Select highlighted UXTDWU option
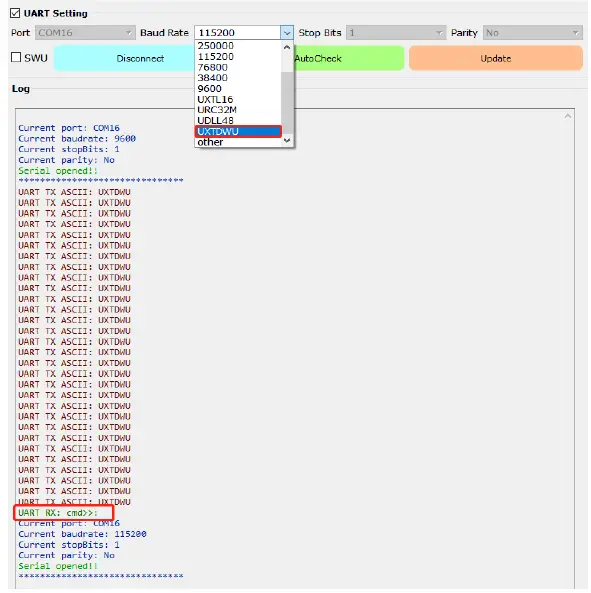The image size is (591, 593). click(x=238, y=132)
